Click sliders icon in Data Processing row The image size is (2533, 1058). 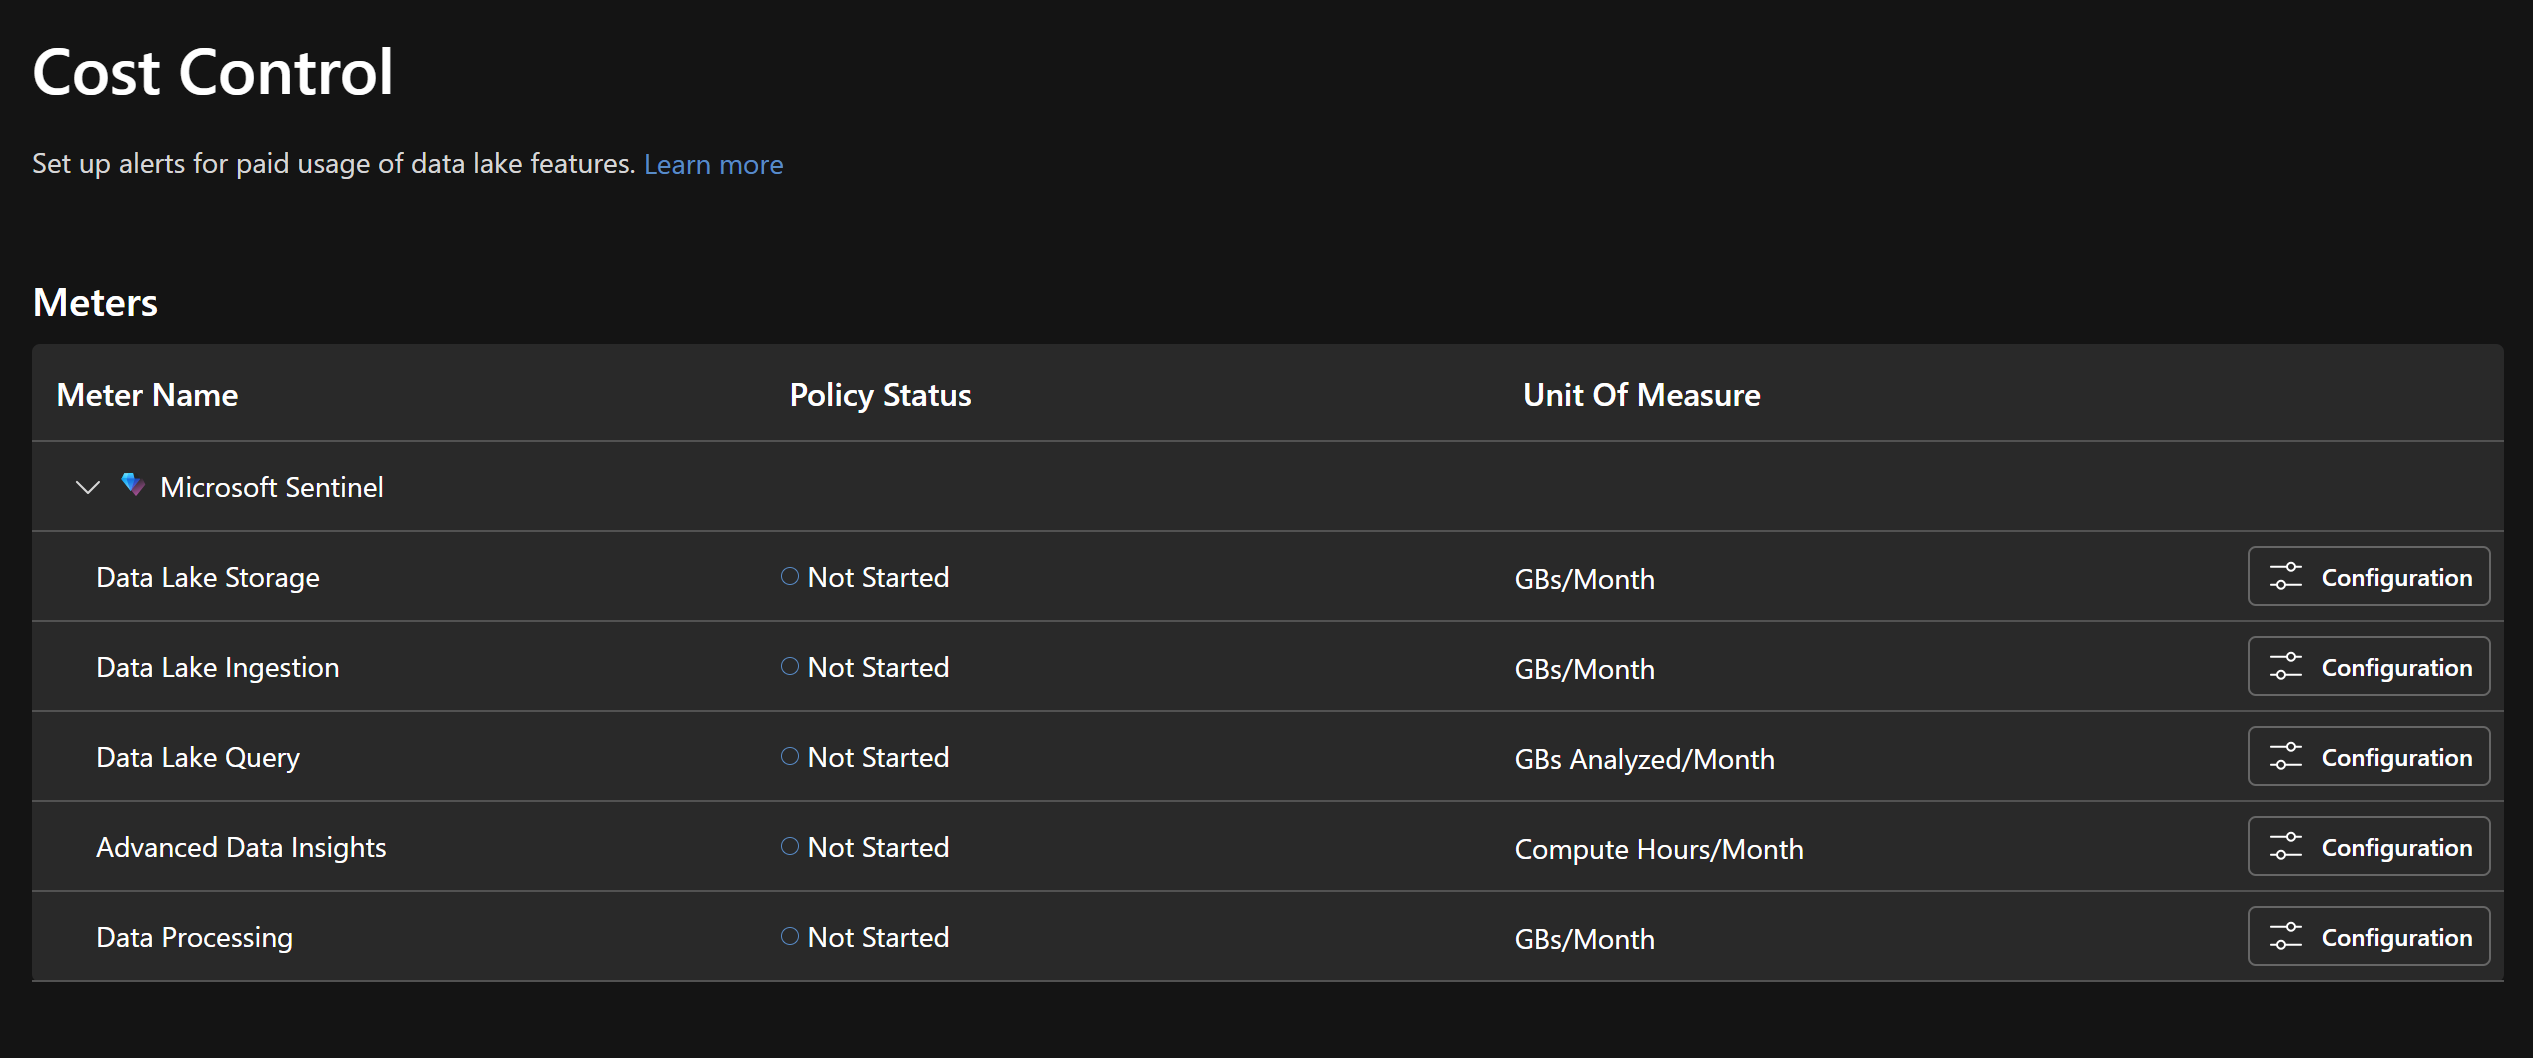[2285, 937]
